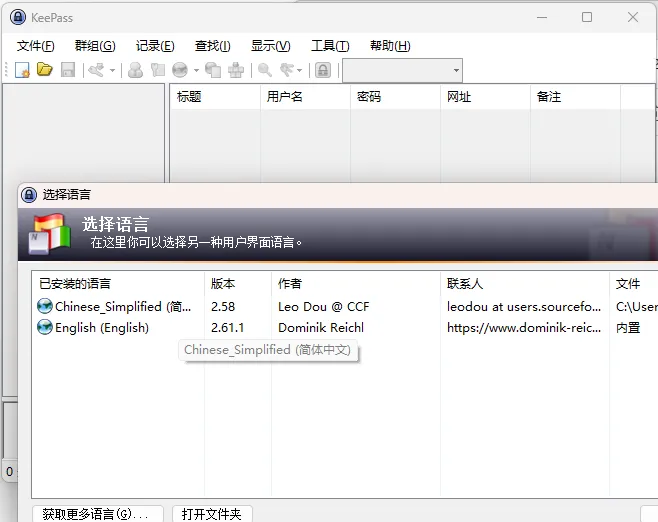Click the 作者 column header
This screenshot has height=522, width=658.
click(356, 284)
